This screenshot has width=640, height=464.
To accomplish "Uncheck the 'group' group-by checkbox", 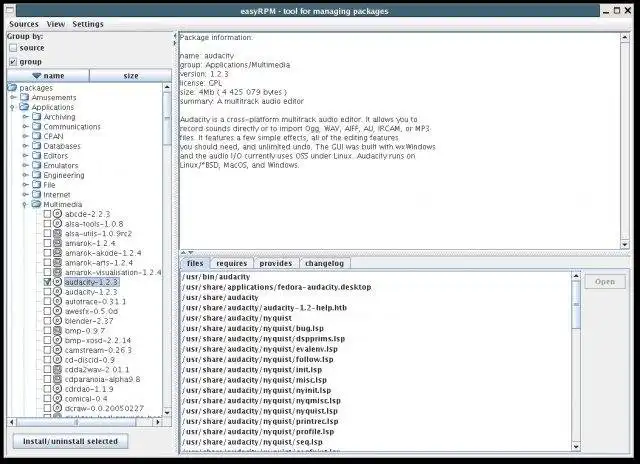I will [13, 62].
